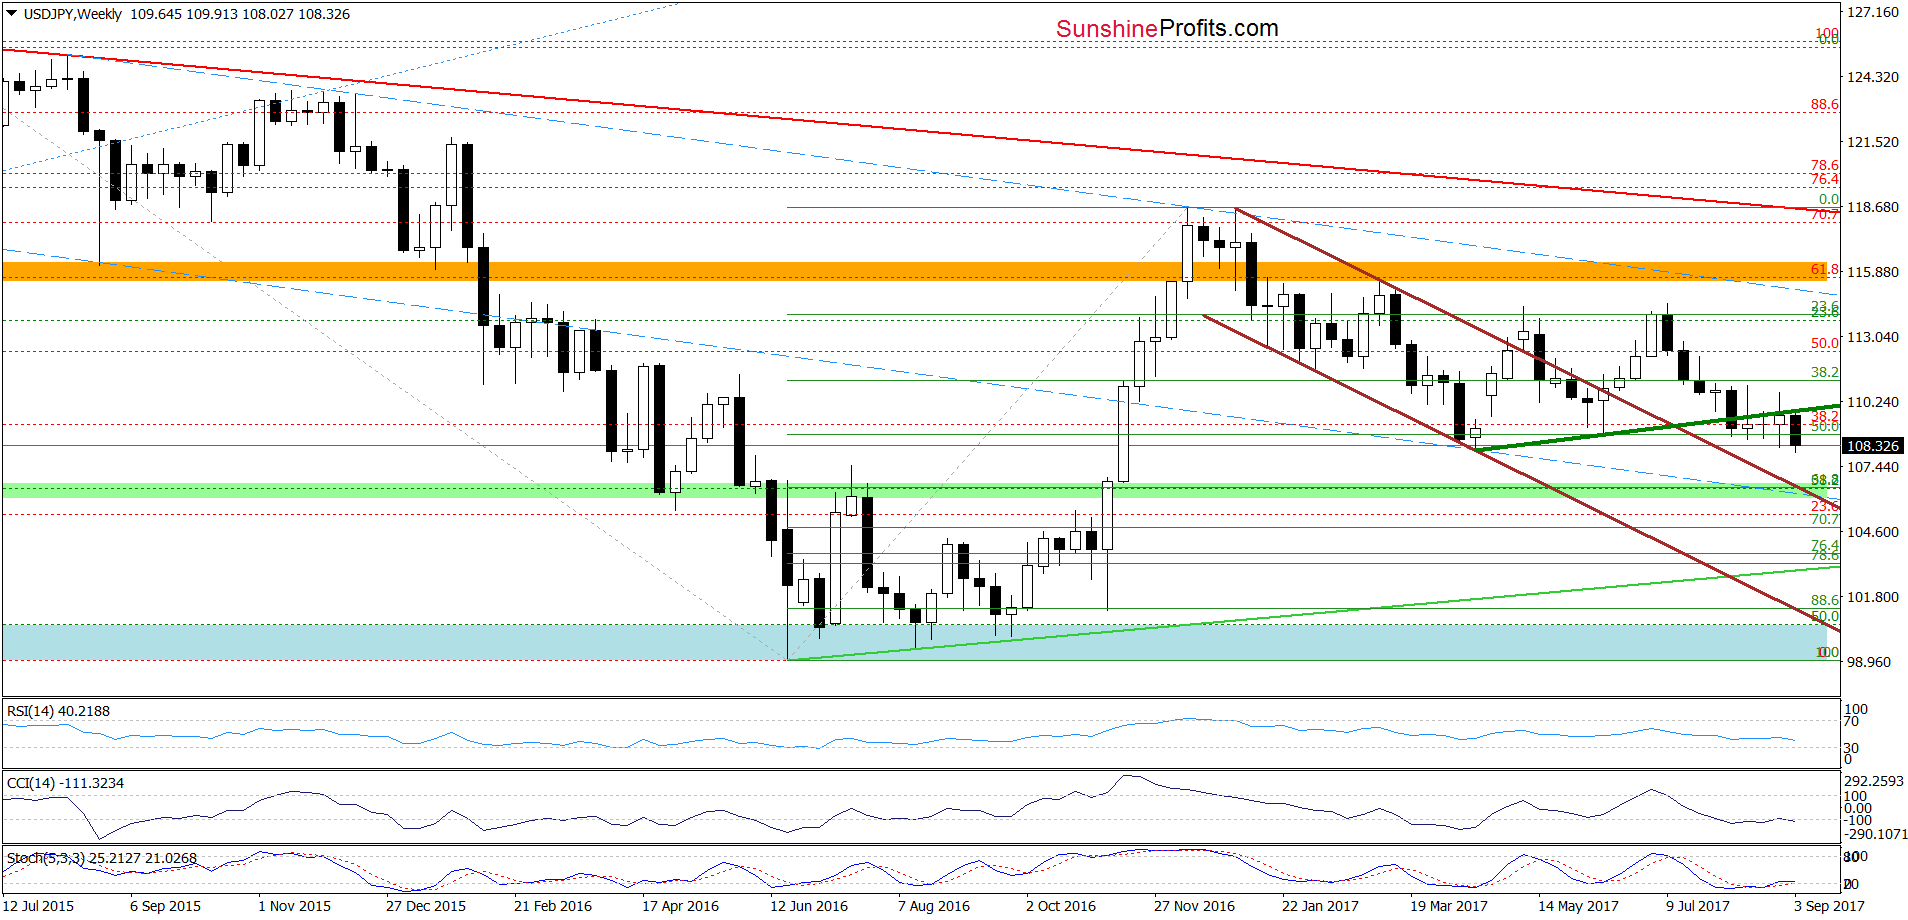Click the 7 Aug 2016 date label
The height and width of the screenshot is (920, 1908).
tap(934, 906)
